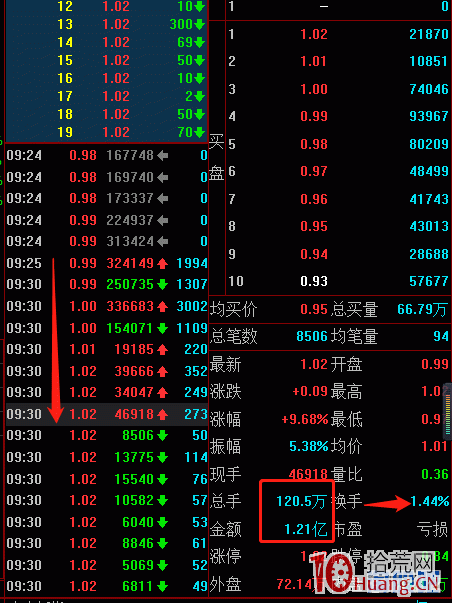Click bid level 3 volume 74046
This screenshot has width=452, height=603.
[x=429, y=90]
